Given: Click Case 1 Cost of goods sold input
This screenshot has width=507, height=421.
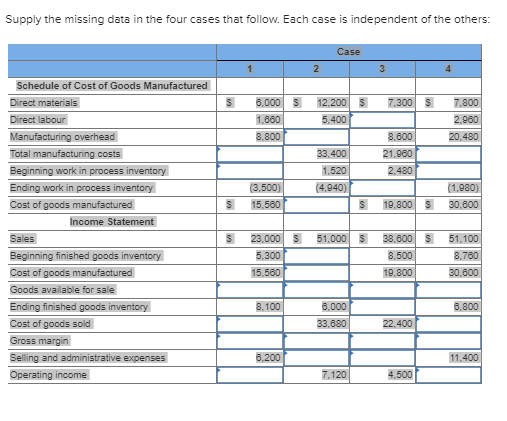Looking at the screenshot, I should (250, 324).
